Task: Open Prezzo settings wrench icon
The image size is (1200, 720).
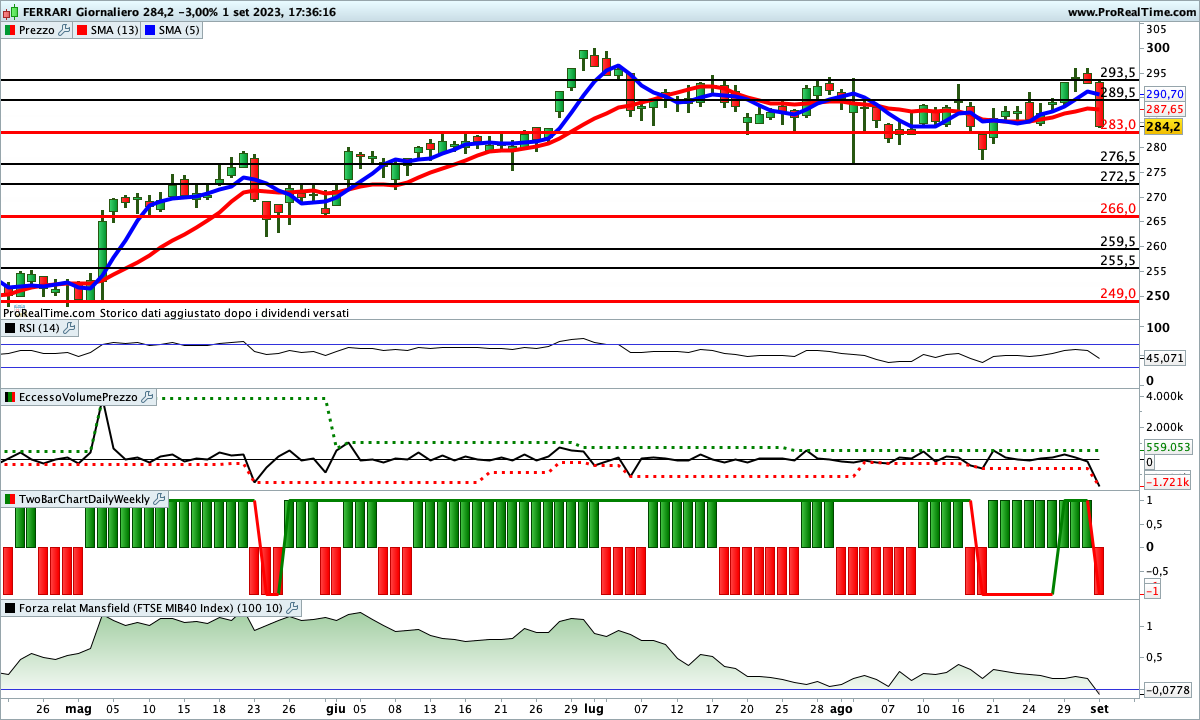Action: [x=65, y=30]
